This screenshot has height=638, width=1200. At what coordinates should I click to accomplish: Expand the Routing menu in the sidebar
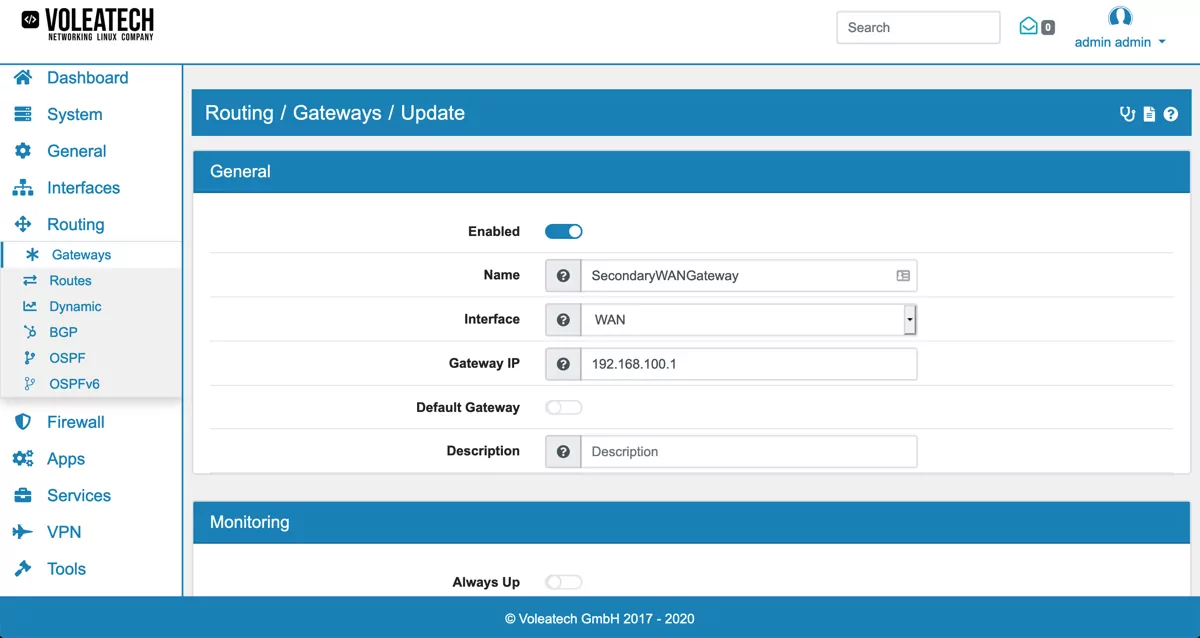(75, 224)
